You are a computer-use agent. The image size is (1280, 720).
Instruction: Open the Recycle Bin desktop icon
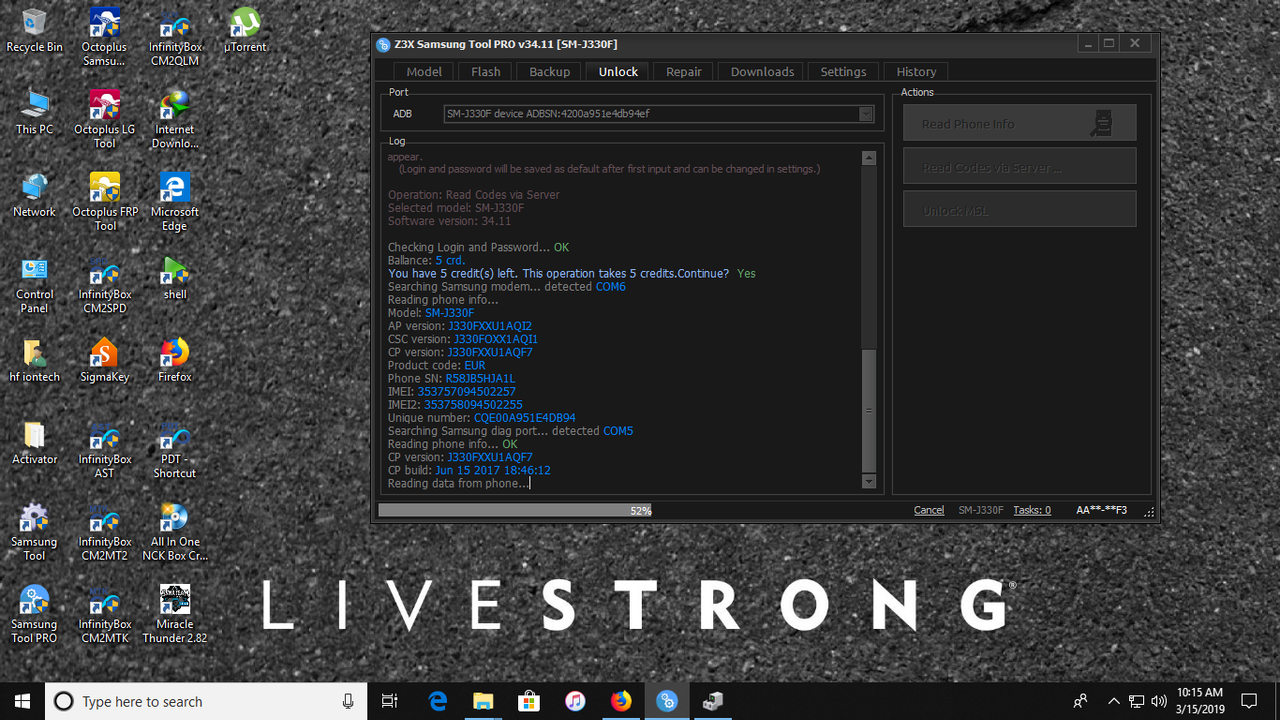34,30
